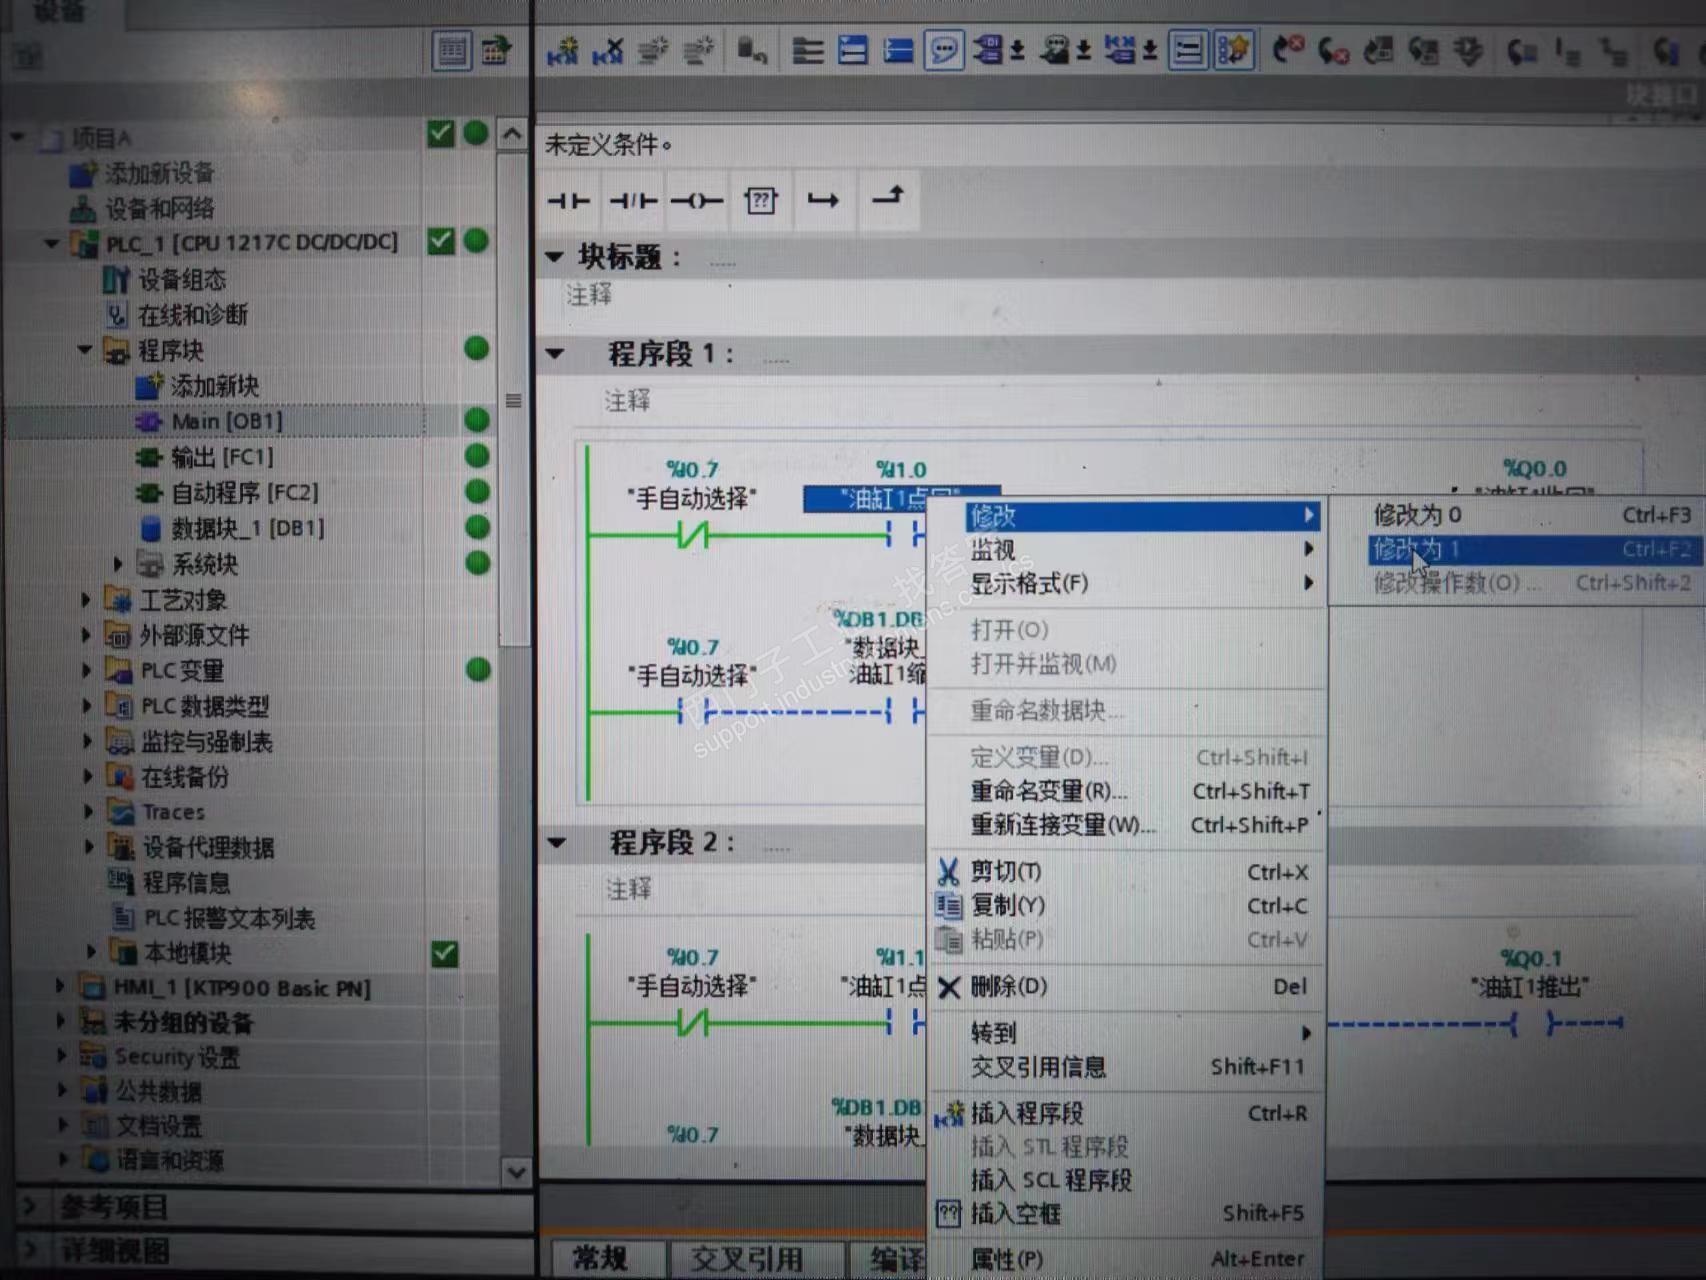Select 输出 [FC1] block in tree
Viewport: 1706px width, 1280px height.
[x=221, y=457]
